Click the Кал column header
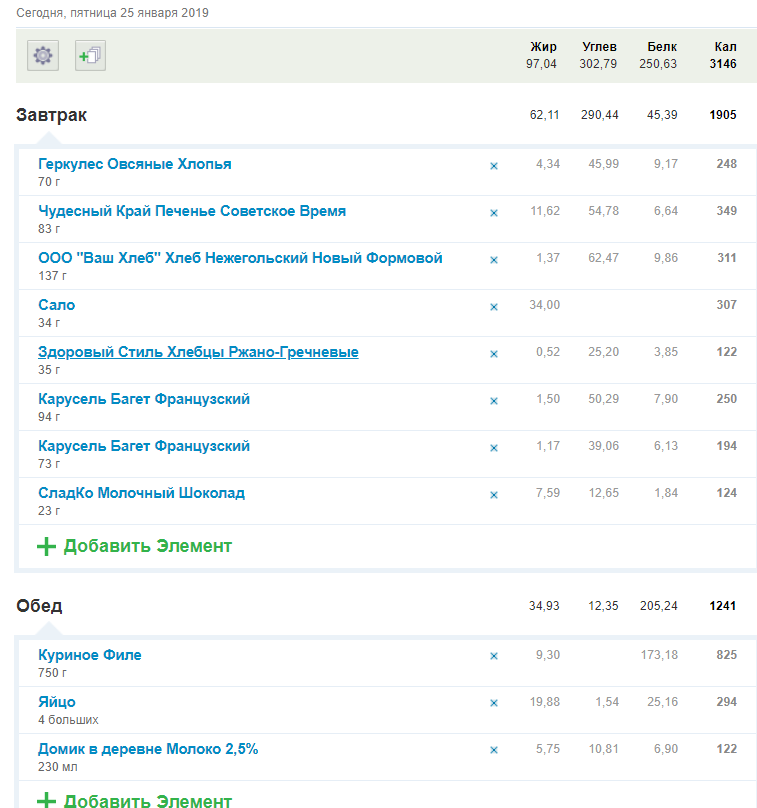The width and height of the screenshot is (757, 808). tap(725, 47)
